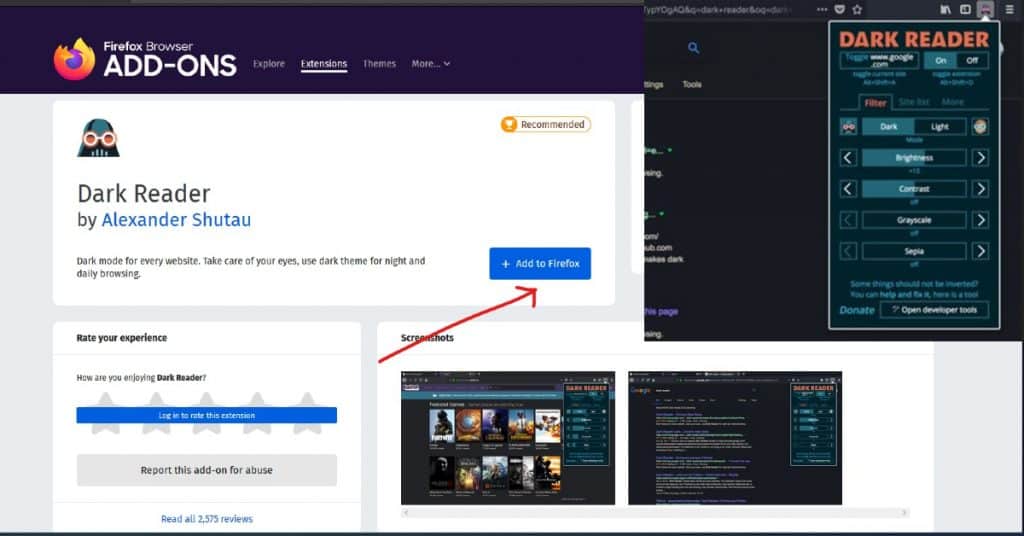Image resolution: width=1024 pixels, height=536 pixels.
Task: Open the second screenshot showing Google results
Action: click(x=735, y=438)
